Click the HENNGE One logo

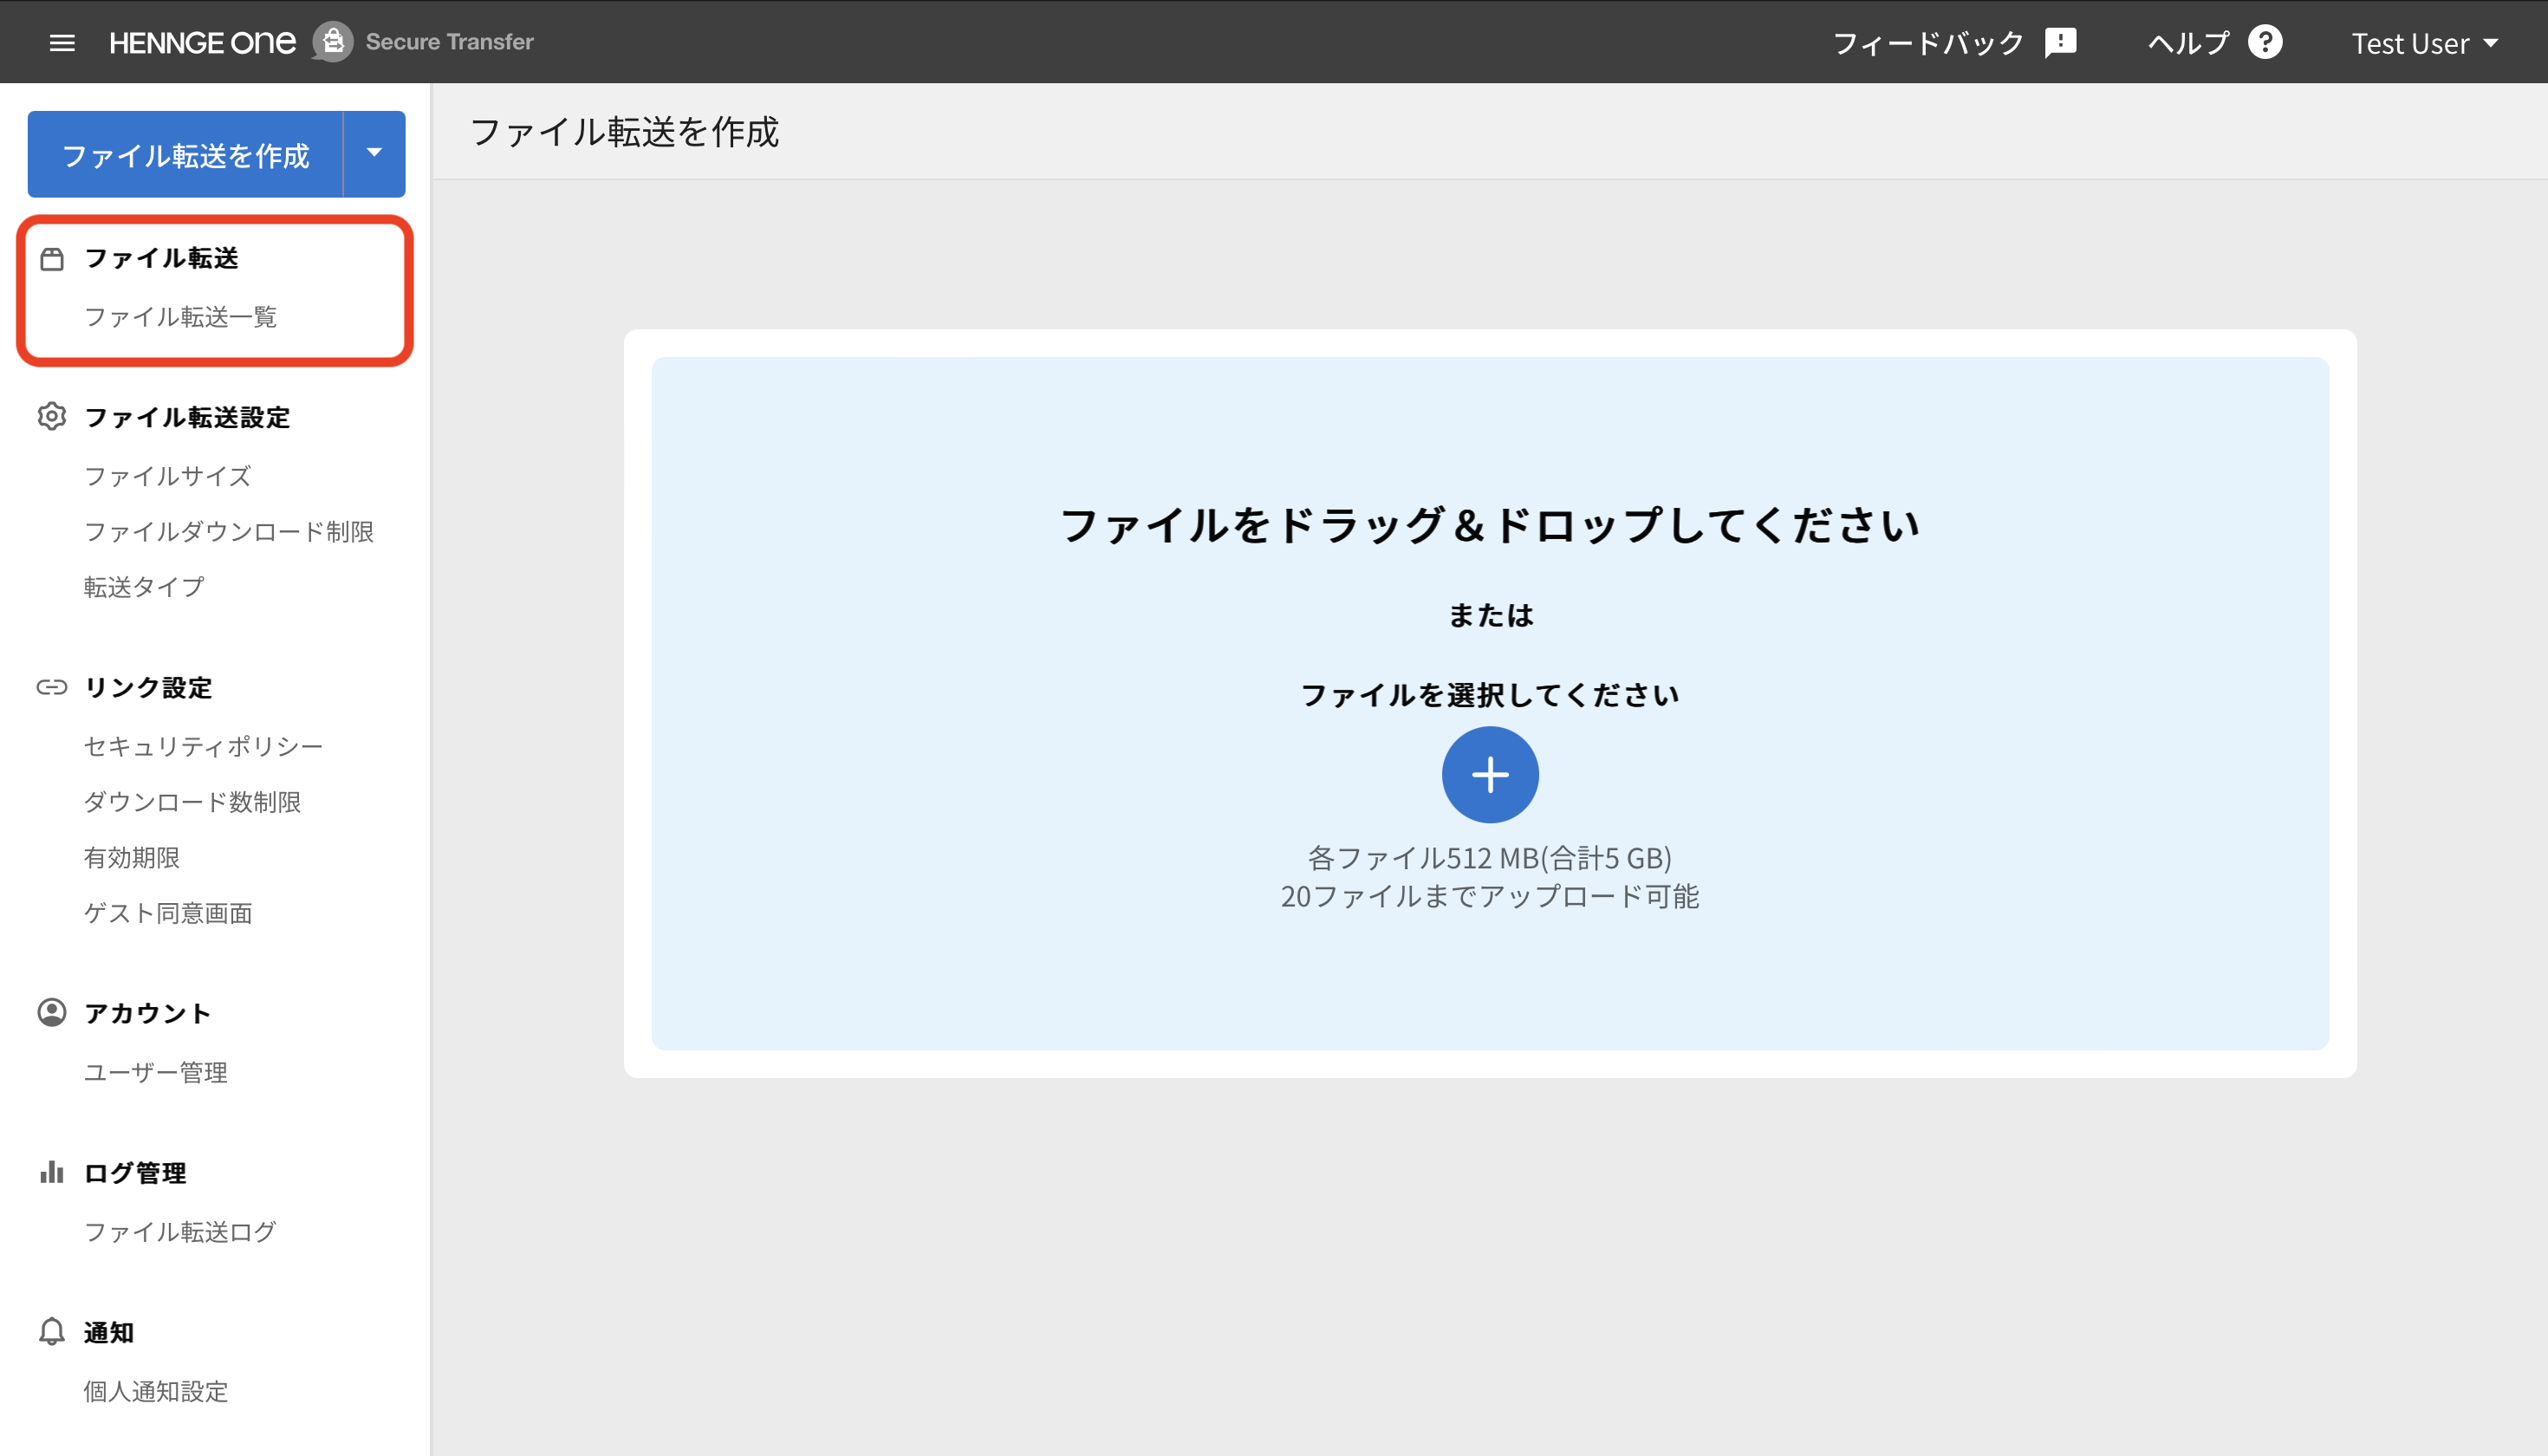(202, 42)
